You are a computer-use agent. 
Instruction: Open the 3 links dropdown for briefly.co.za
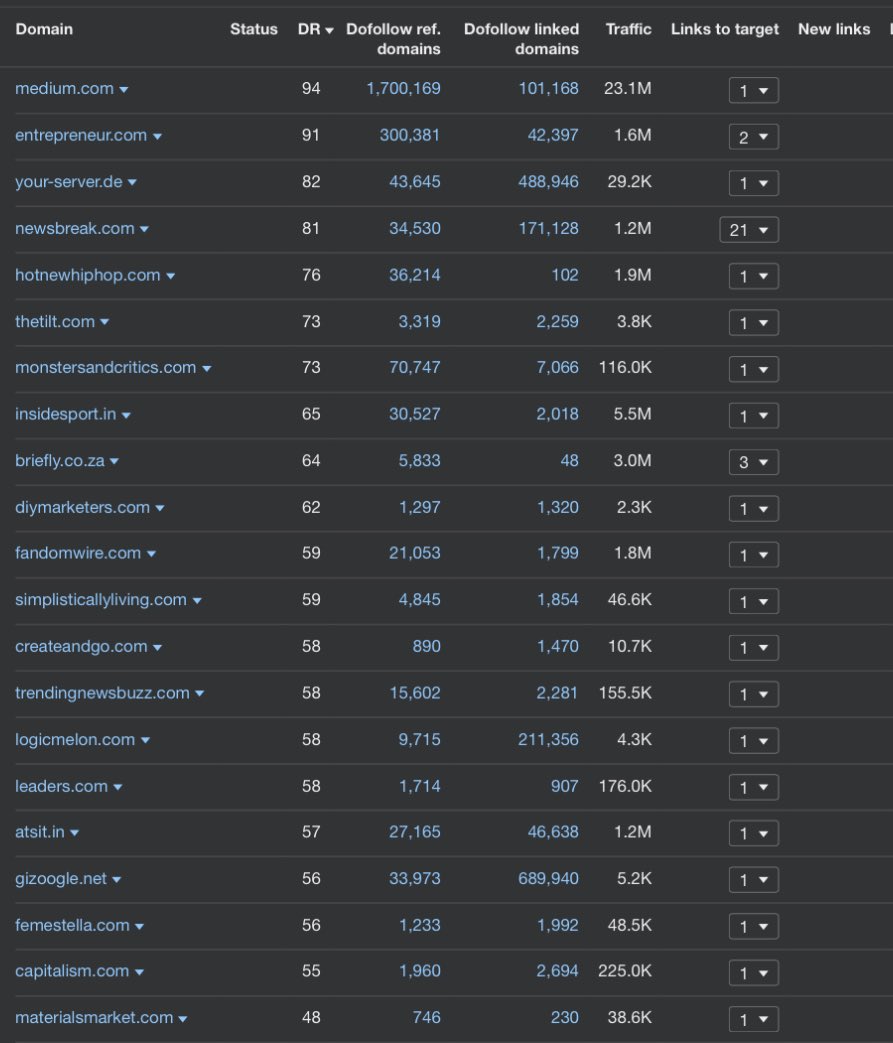(754, 462)
